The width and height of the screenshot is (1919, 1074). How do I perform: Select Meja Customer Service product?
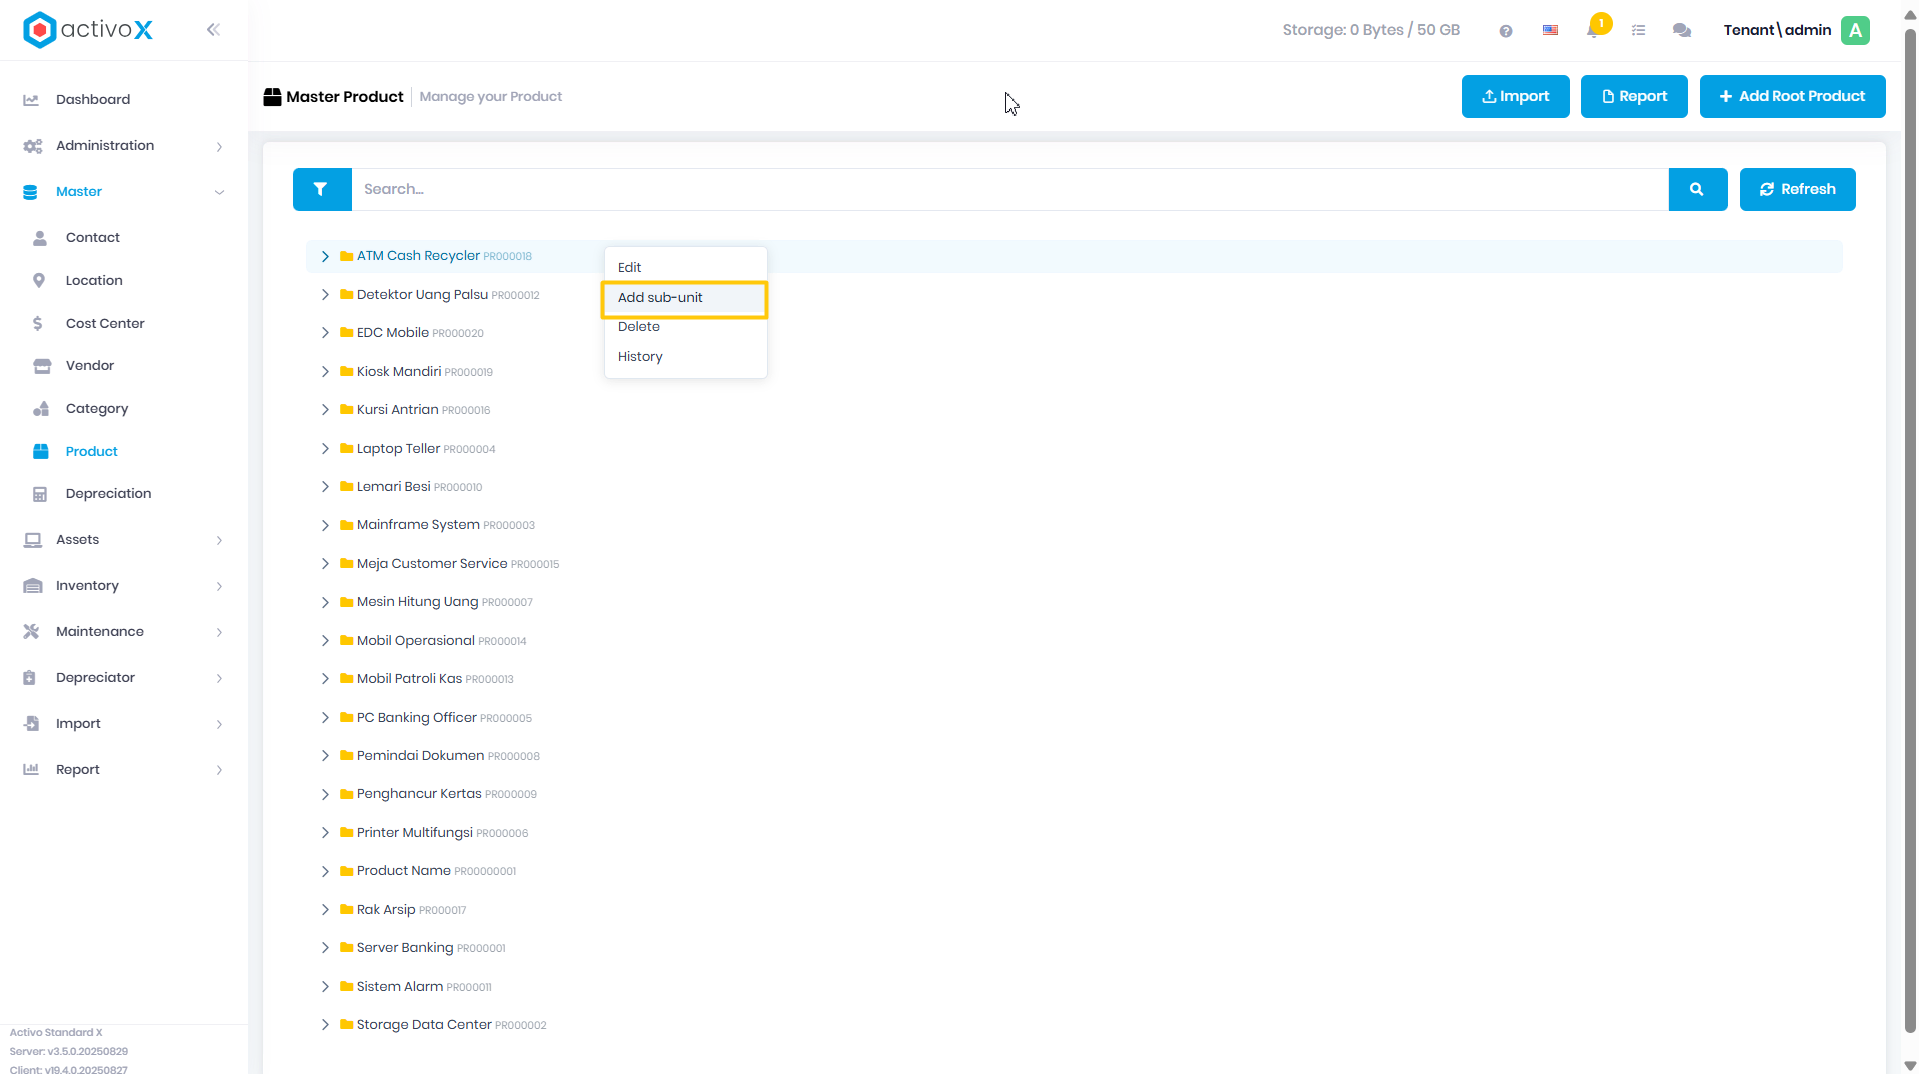click(x=432, y=564)
